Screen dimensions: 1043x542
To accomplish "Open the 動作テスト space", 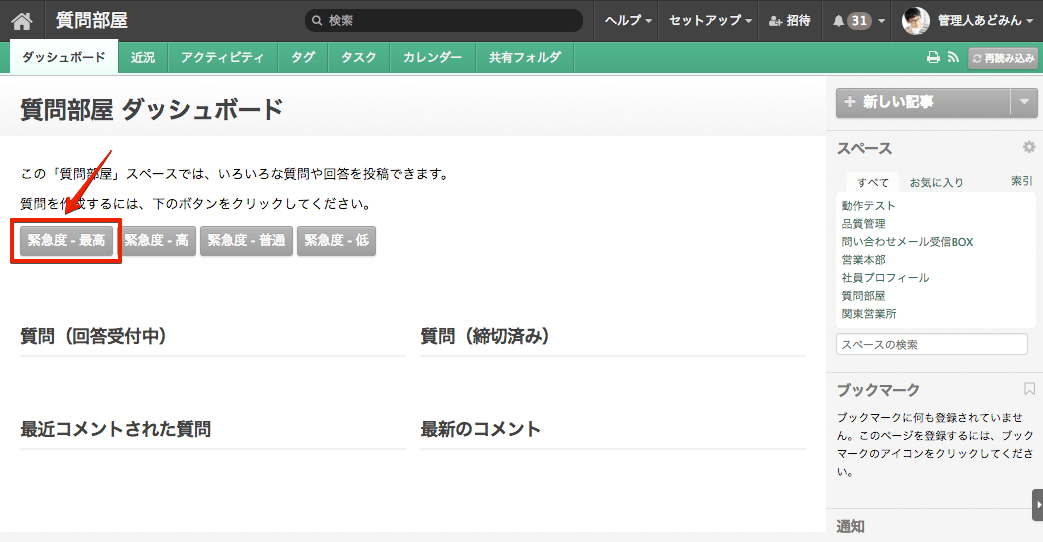I will tap(868, 205).
